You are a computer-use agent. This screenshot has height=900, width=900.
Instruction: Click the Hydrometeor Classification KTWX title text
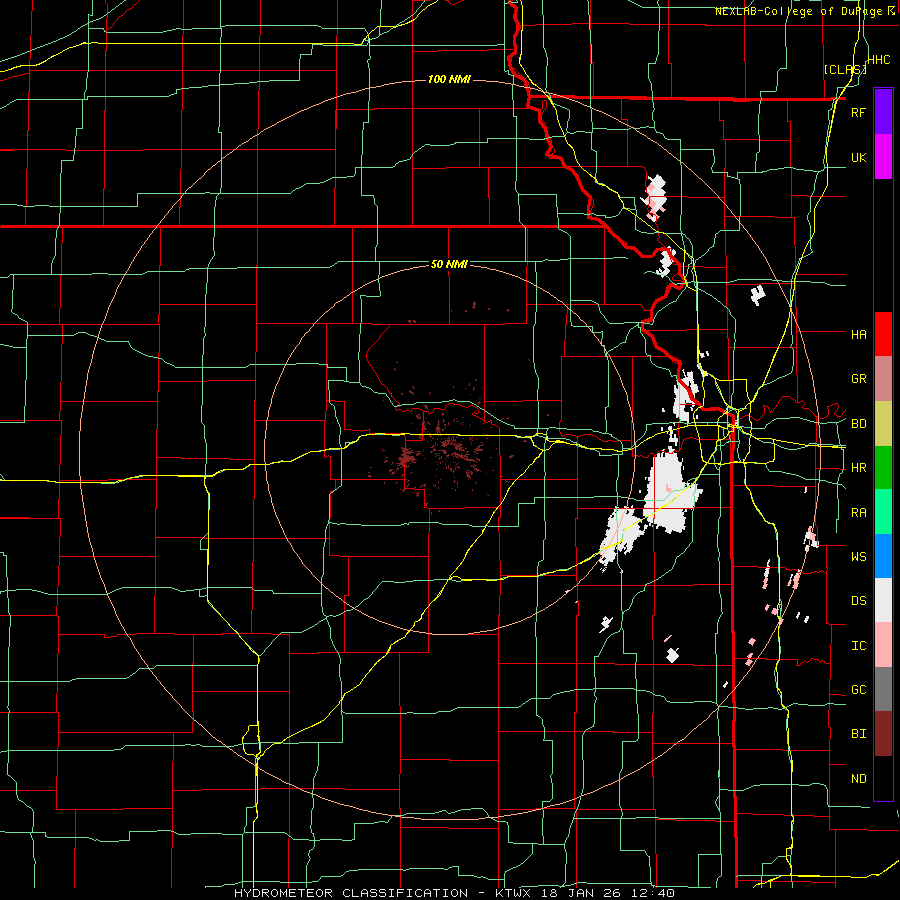coord(454,893)
